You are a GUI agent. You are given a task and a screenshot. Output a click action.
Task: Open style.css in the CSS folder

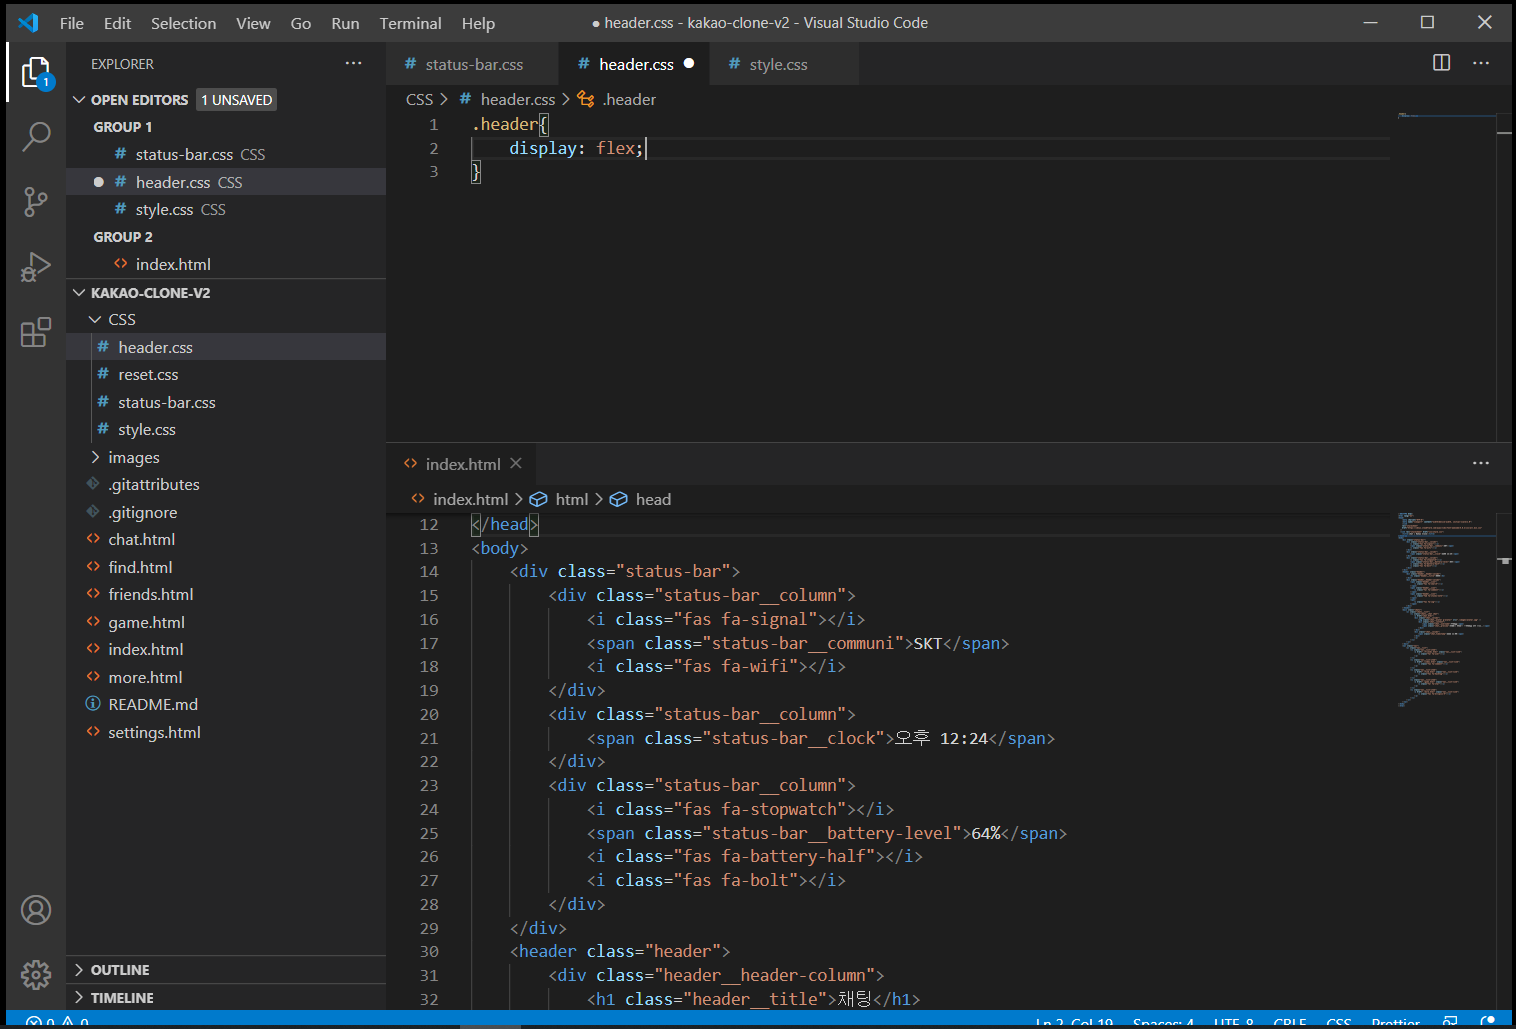(226, 429)
